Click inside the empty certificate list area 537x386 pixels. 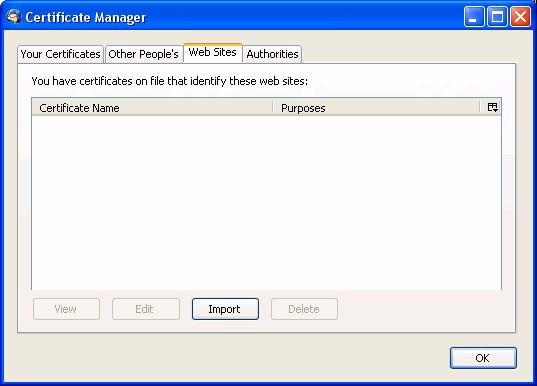(266, 203)
